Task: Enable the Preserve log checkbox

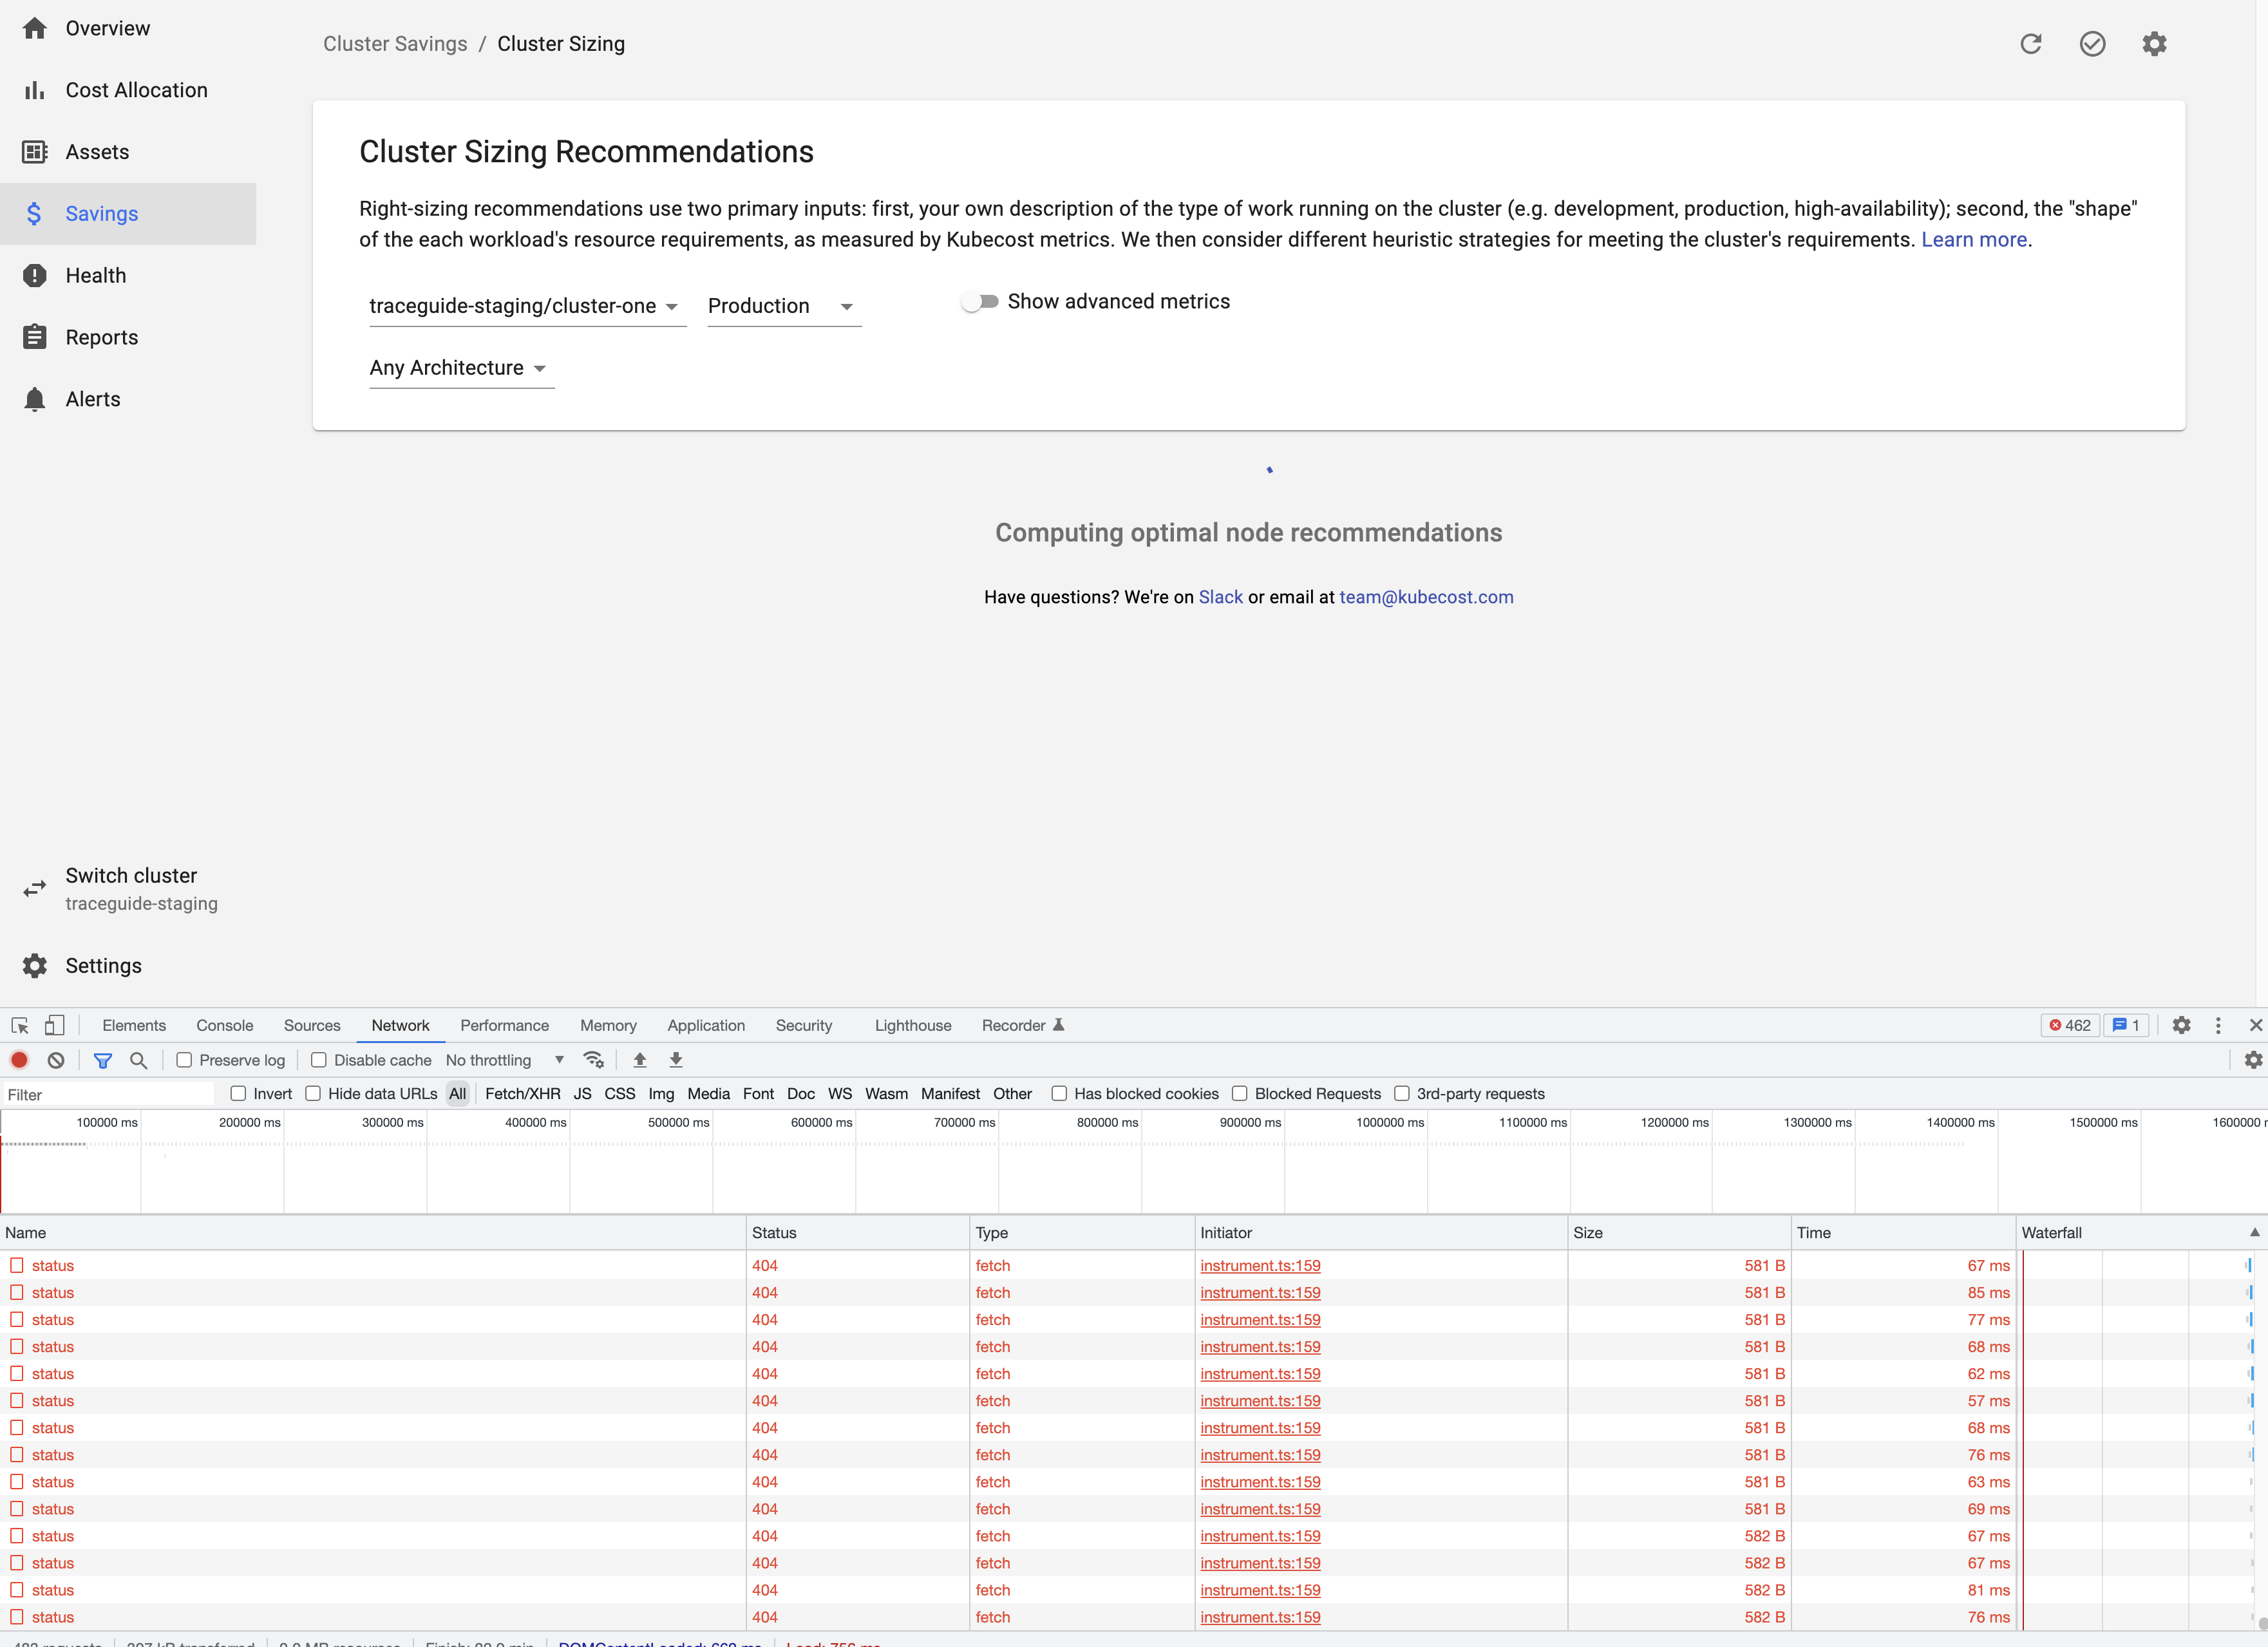Action: [185, 1060]
